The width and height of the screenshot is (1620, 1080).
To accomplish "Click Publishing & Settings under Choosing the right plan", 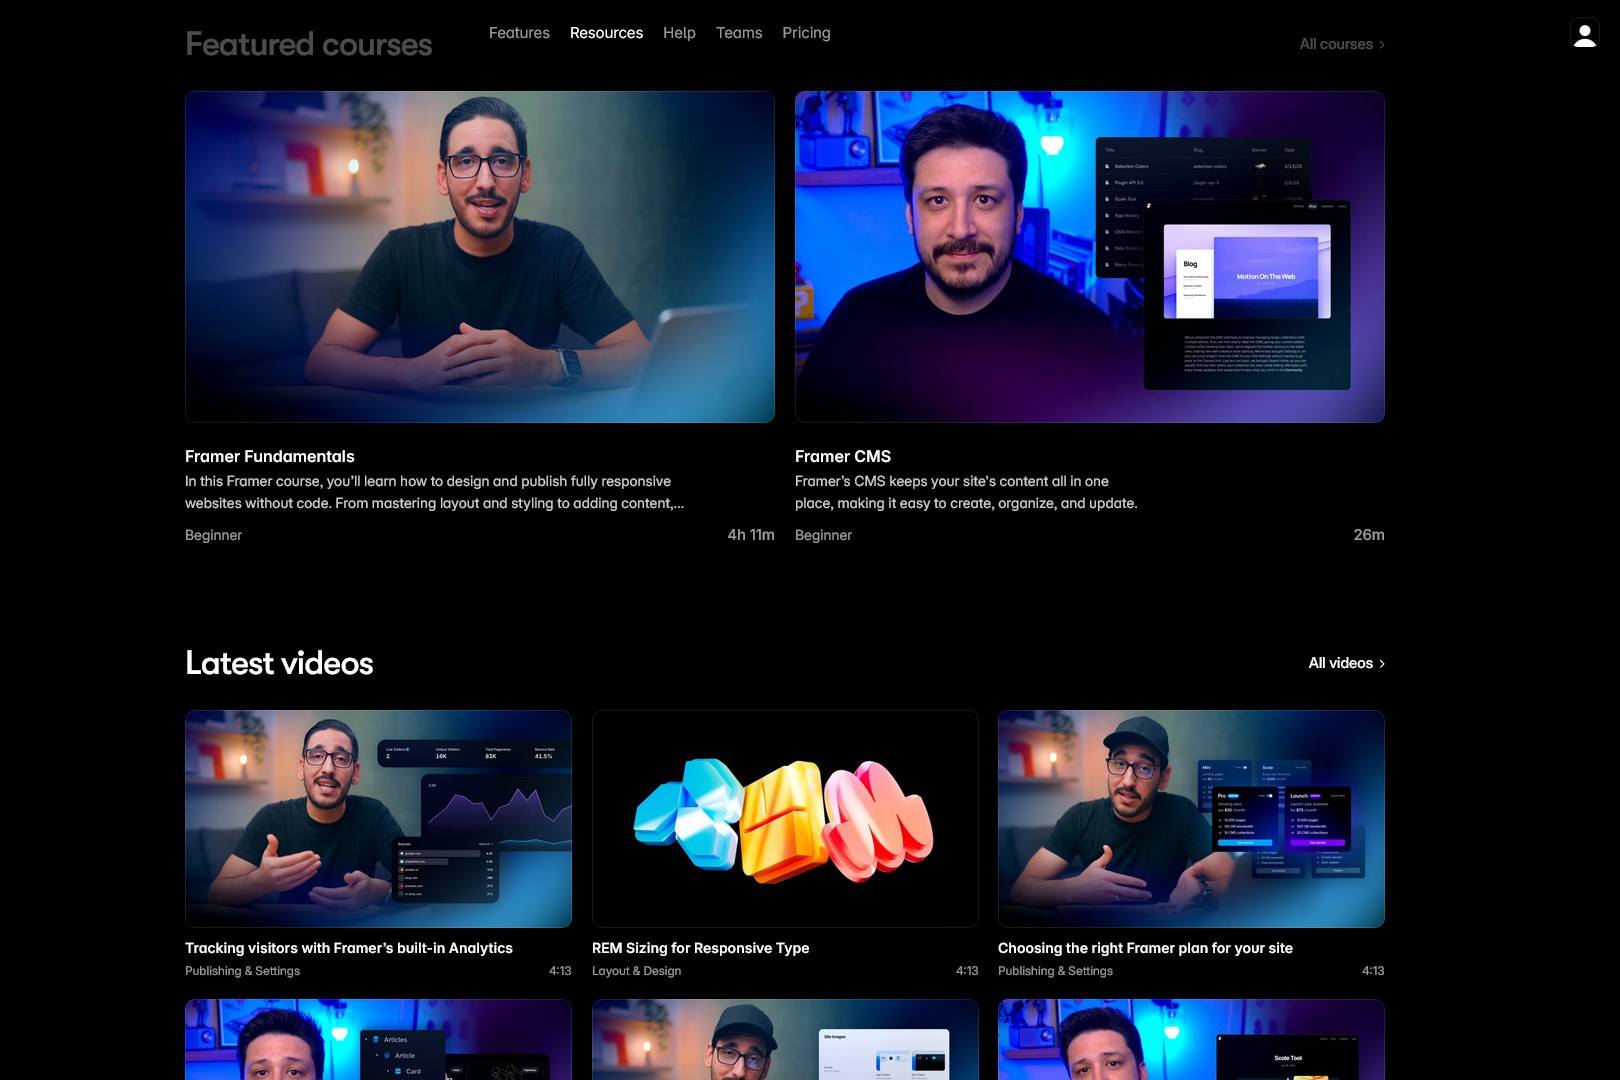I will pos(1055,971).
